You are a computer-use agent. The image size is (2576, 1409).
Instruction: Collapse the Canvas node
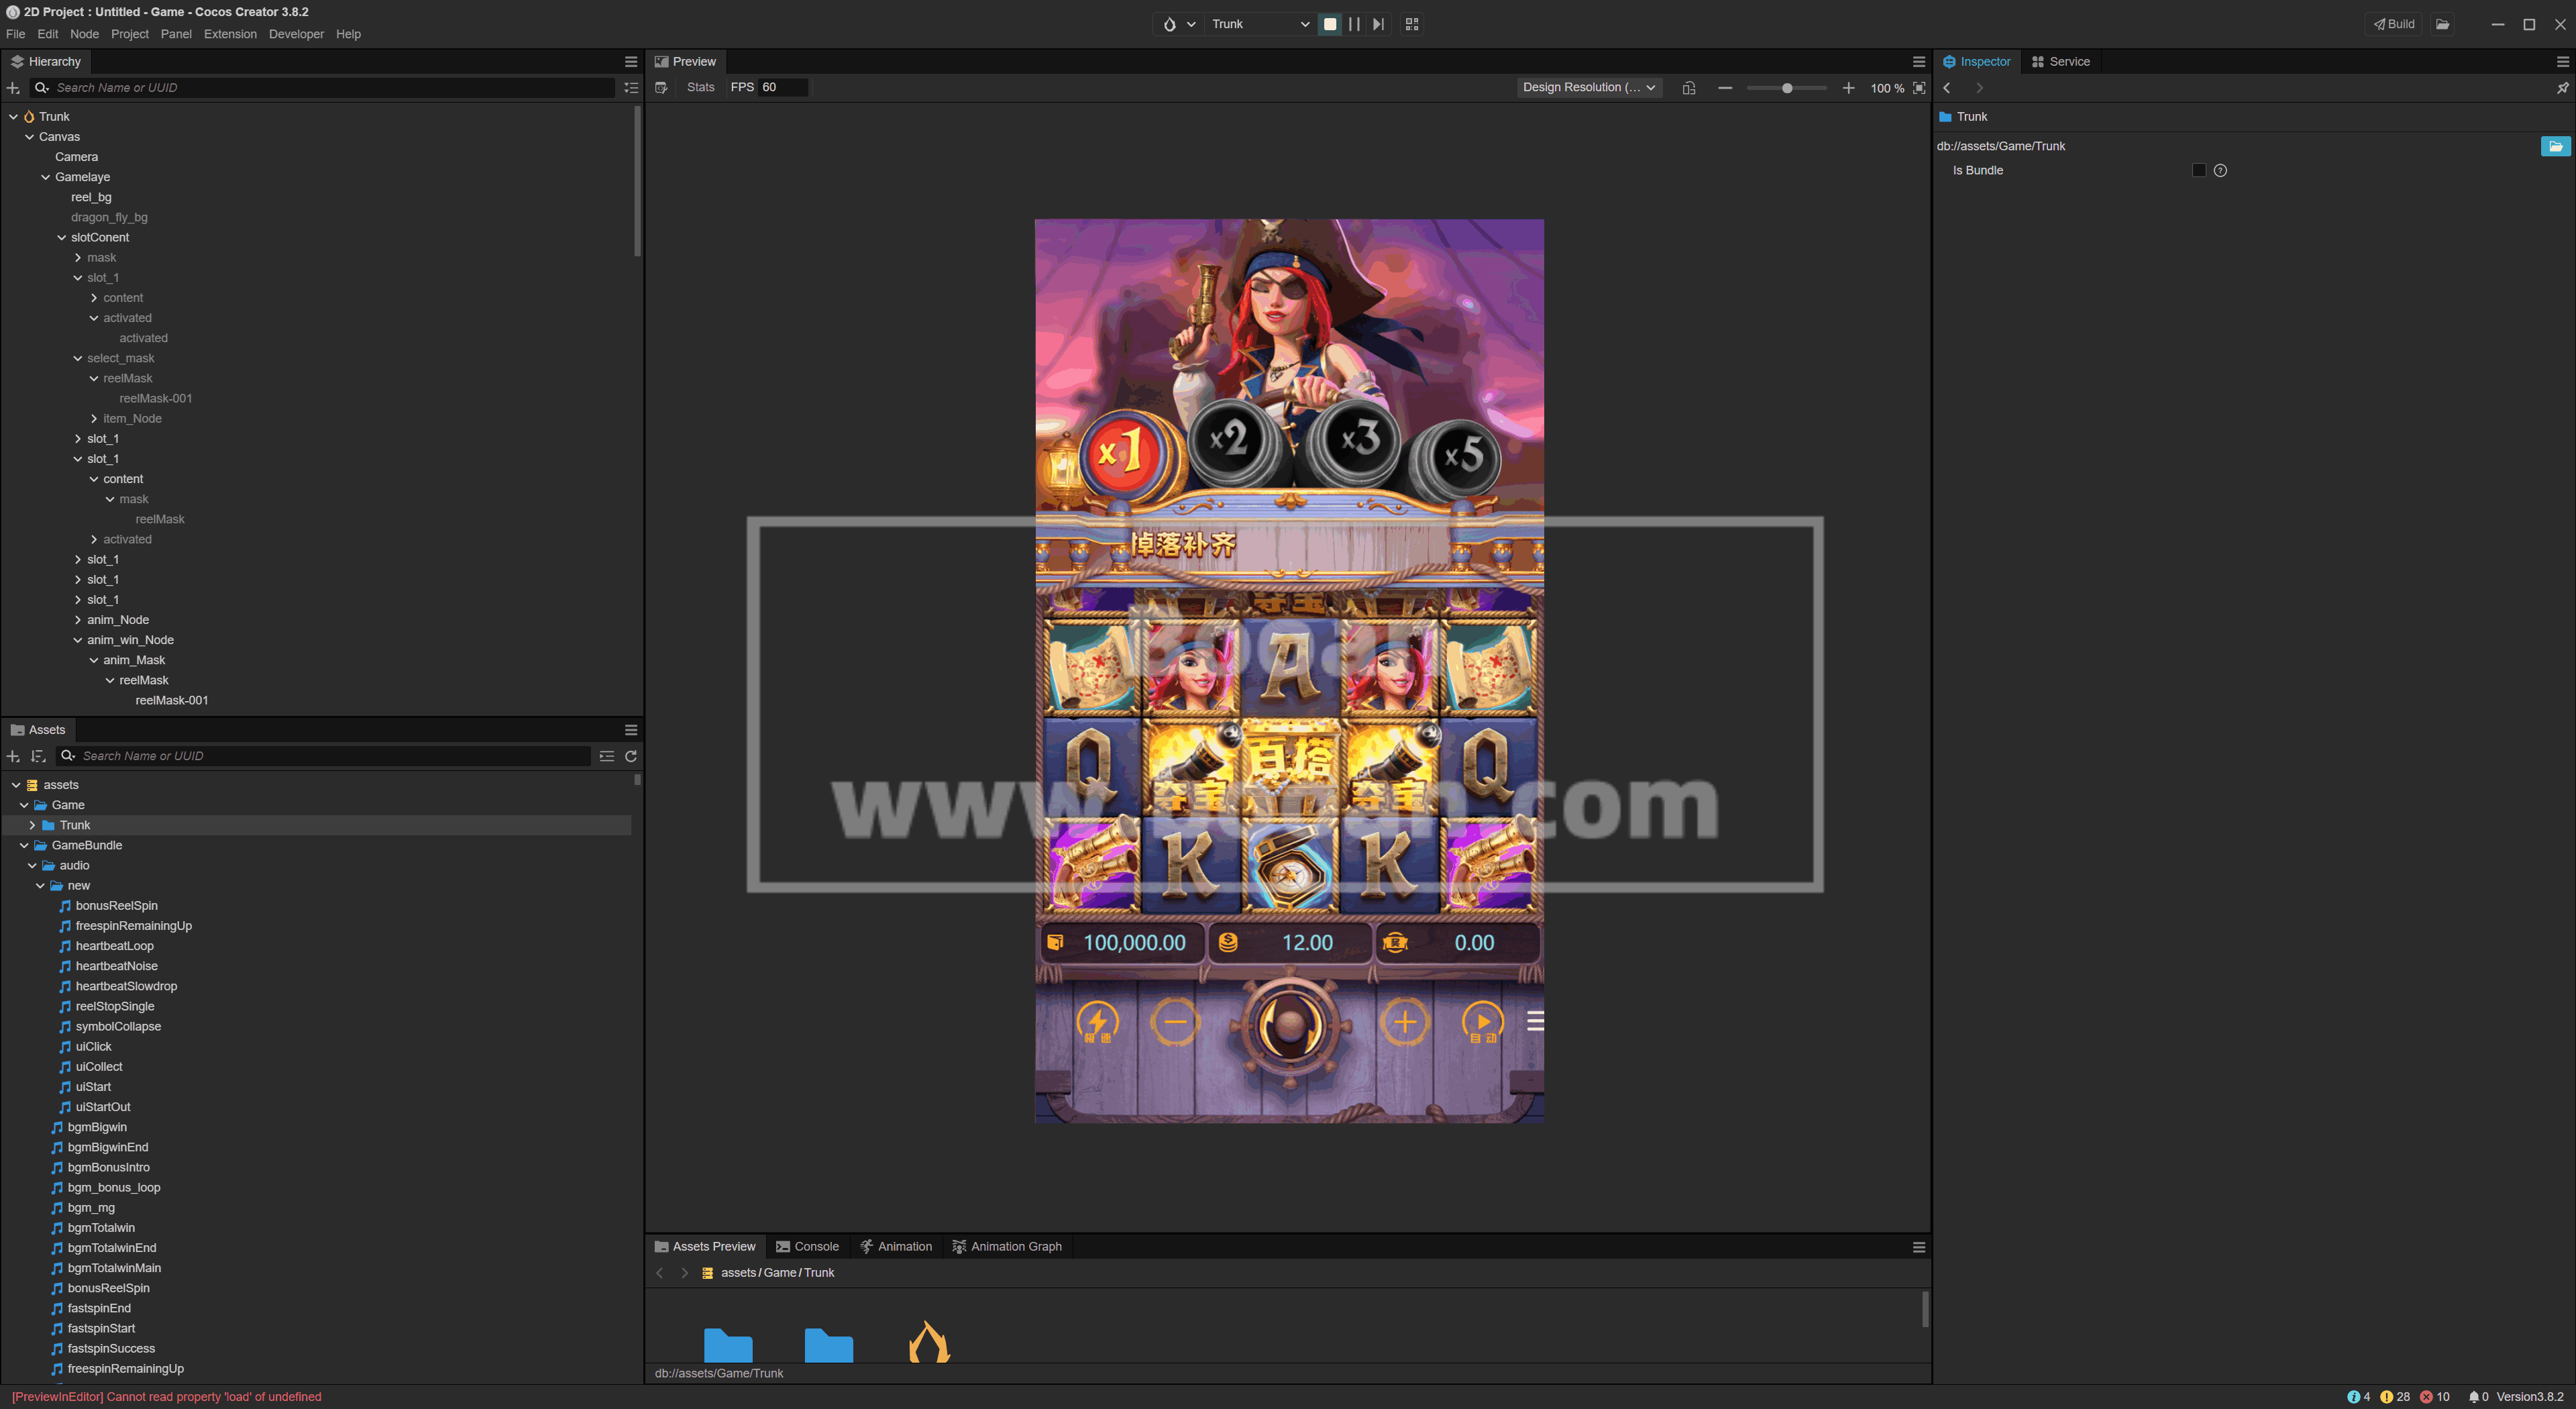pos(29,137)
